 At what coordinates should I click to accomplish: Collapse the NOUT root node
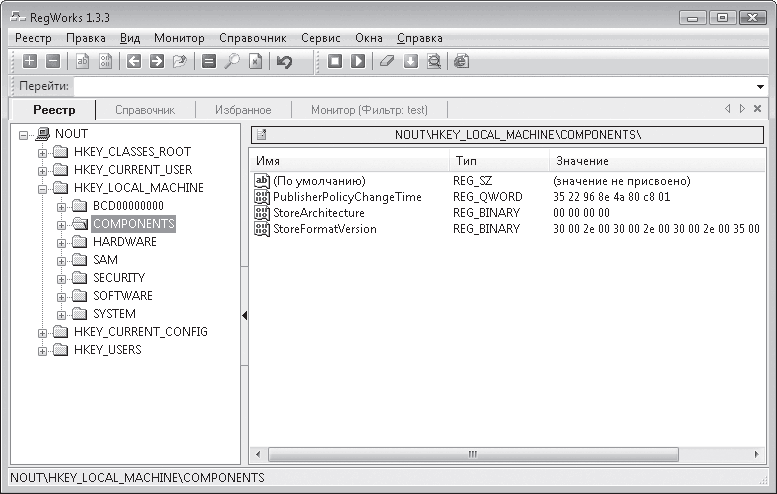pos(23,135)
